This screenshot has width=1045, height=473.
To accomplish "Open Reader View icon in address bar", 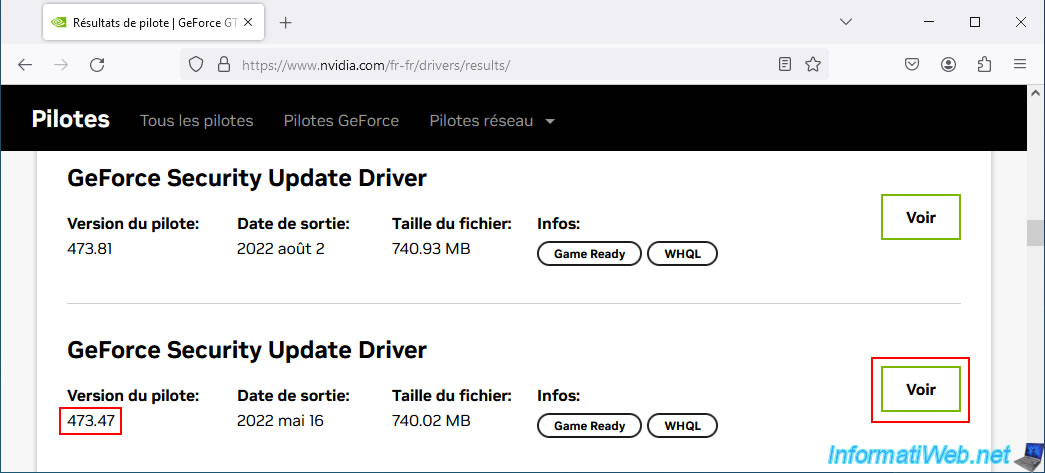I will (785, 64).
